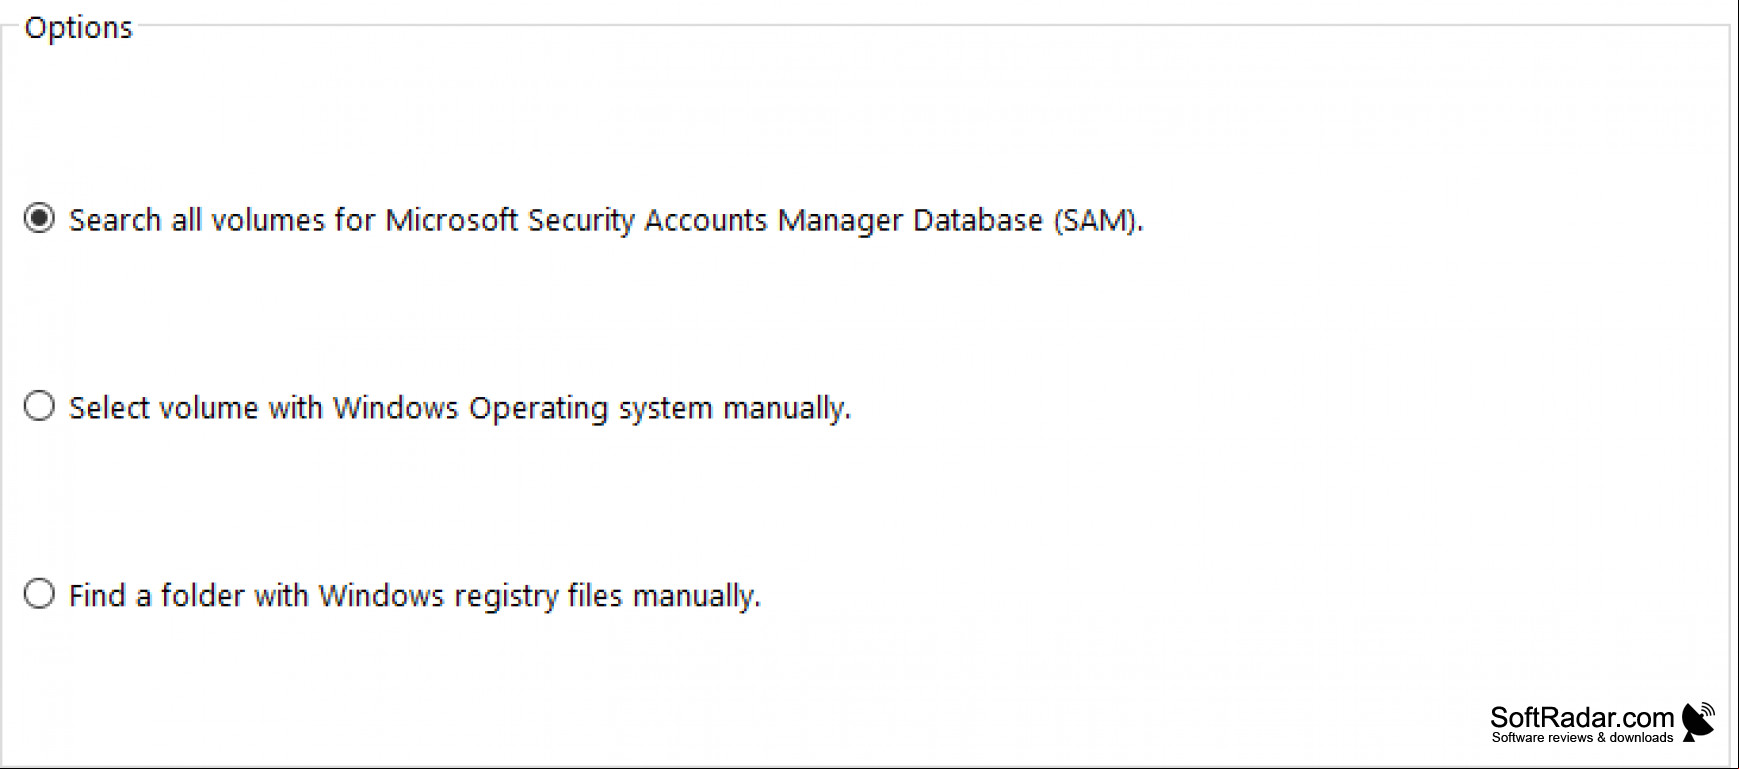Click the word "Search" starting the first option

tap(114, 220)
